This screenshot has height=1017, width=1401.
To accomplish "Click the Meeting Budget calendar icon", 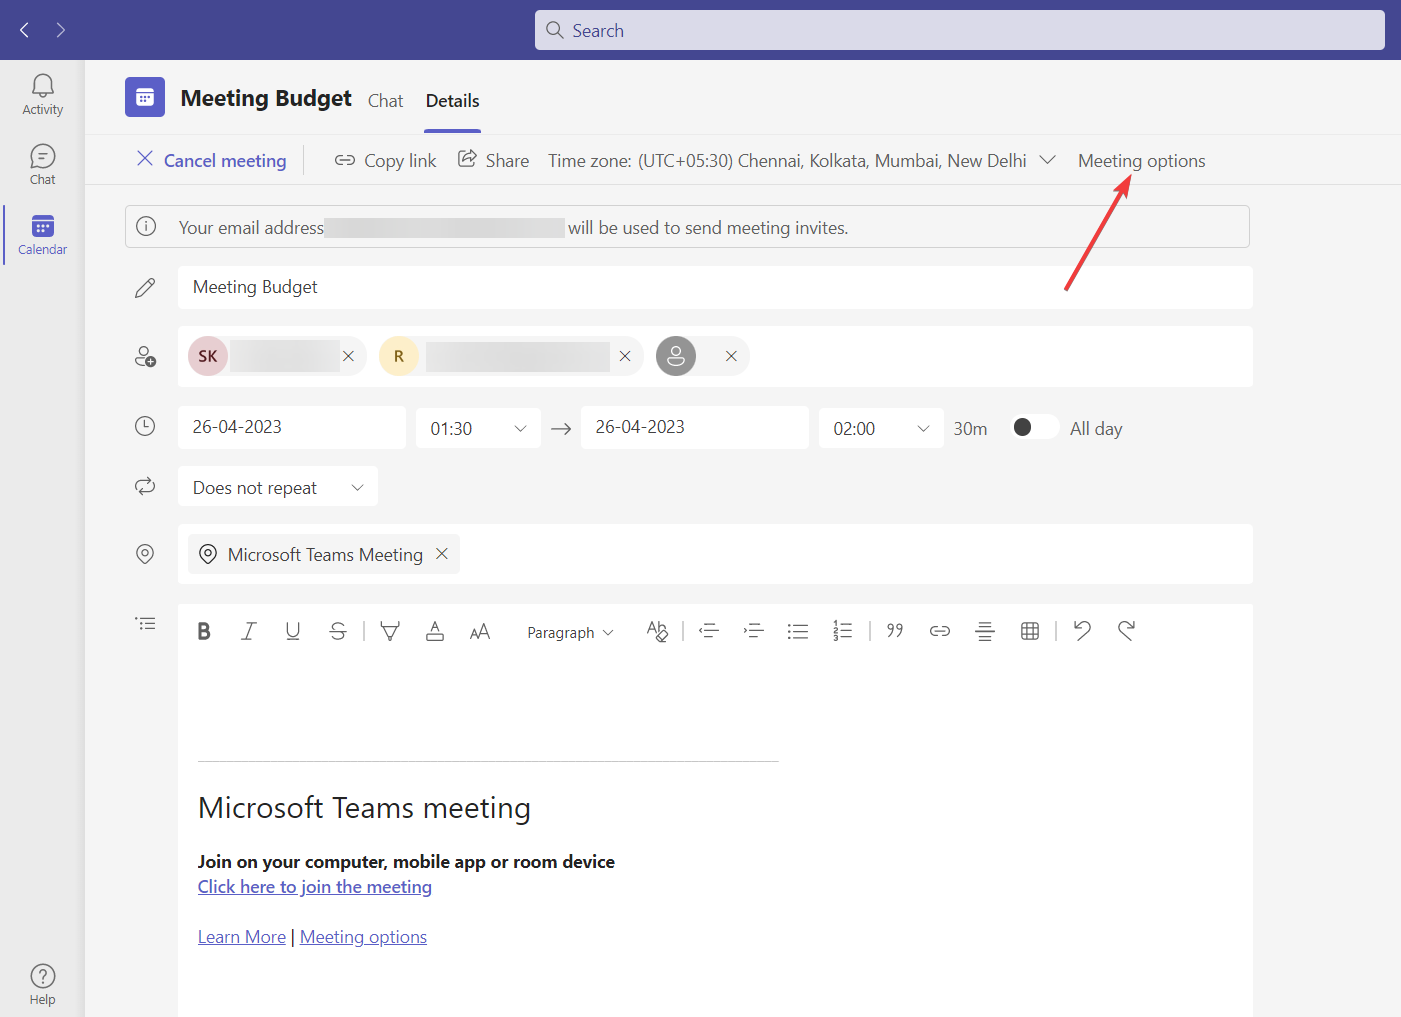I will 145,97.
